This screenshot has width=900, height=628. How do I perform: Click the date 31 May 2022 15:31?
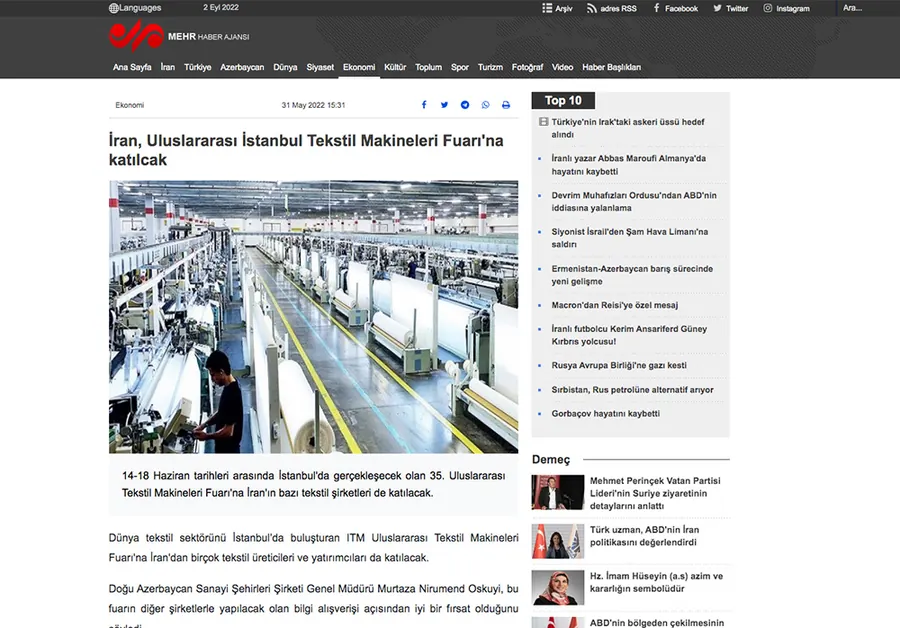(x=313, y=105)
